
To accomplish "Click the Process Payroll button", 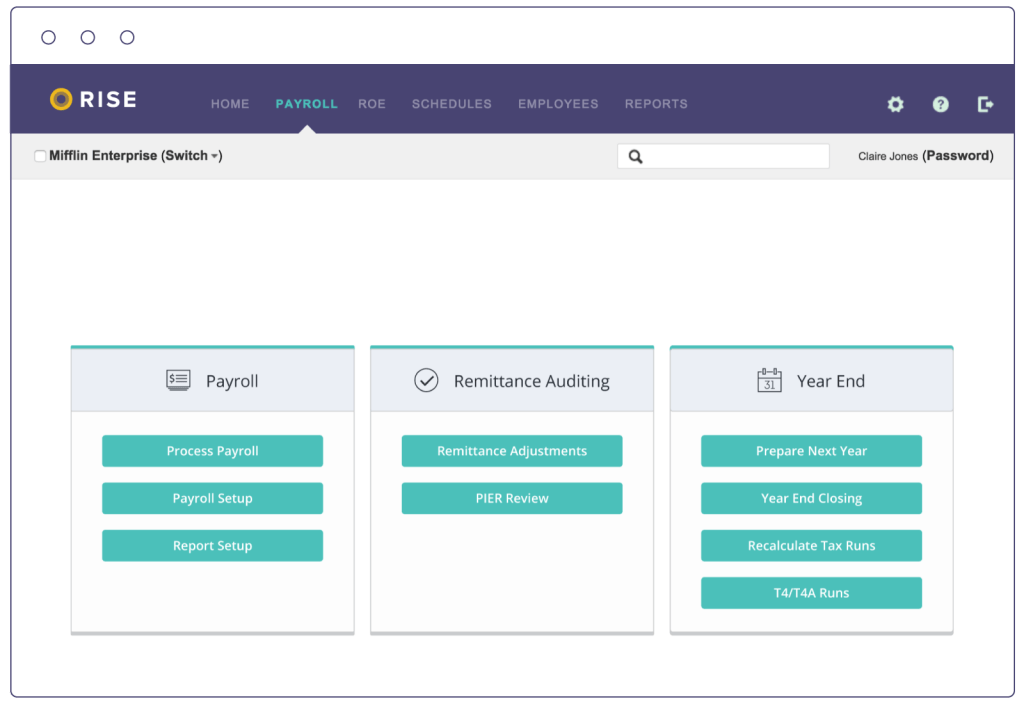I will [212, 451].
